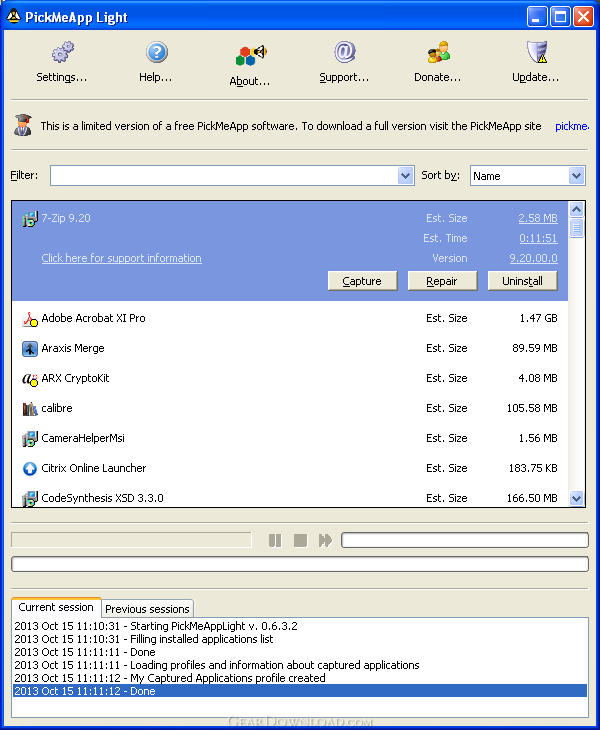
Task: Select log line 'Loading profiles and information'
Action: point(300,665)
